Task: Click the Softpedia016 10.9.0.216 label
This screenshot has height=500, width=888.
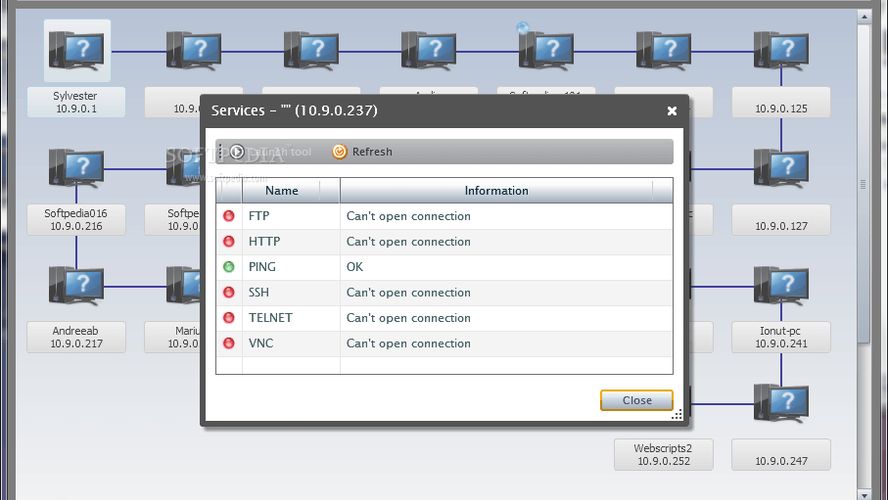Action: click(76, 220)
